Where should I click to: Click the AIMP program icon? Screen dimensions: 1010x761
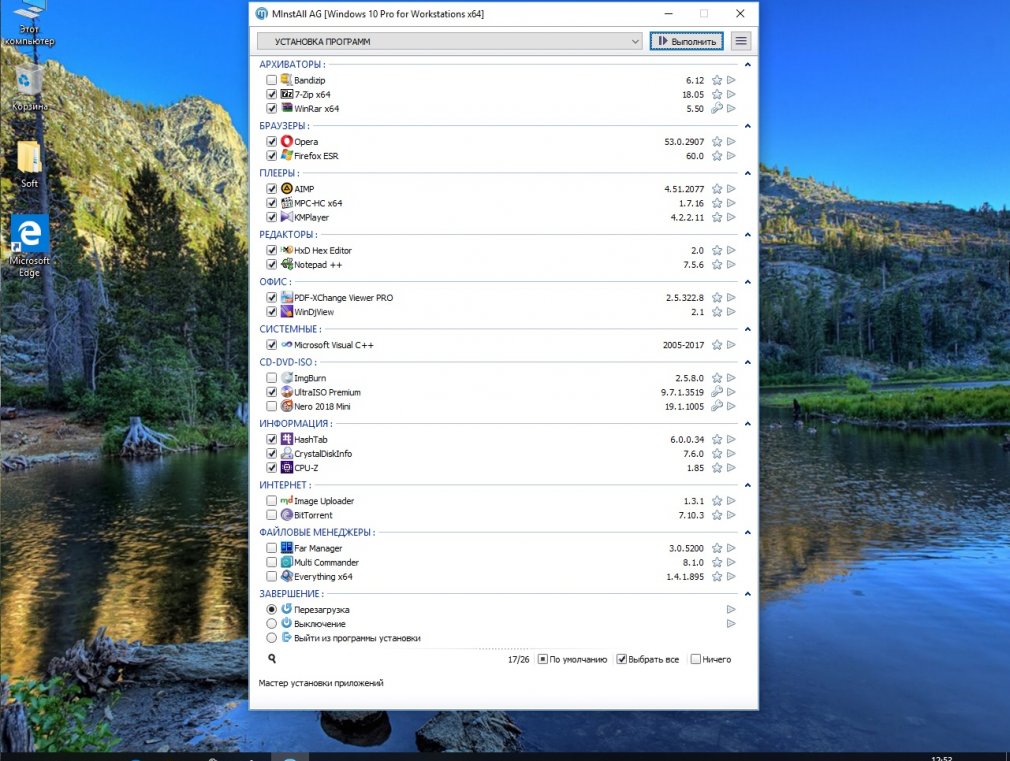pyautogui.click(x=287, y=189)
